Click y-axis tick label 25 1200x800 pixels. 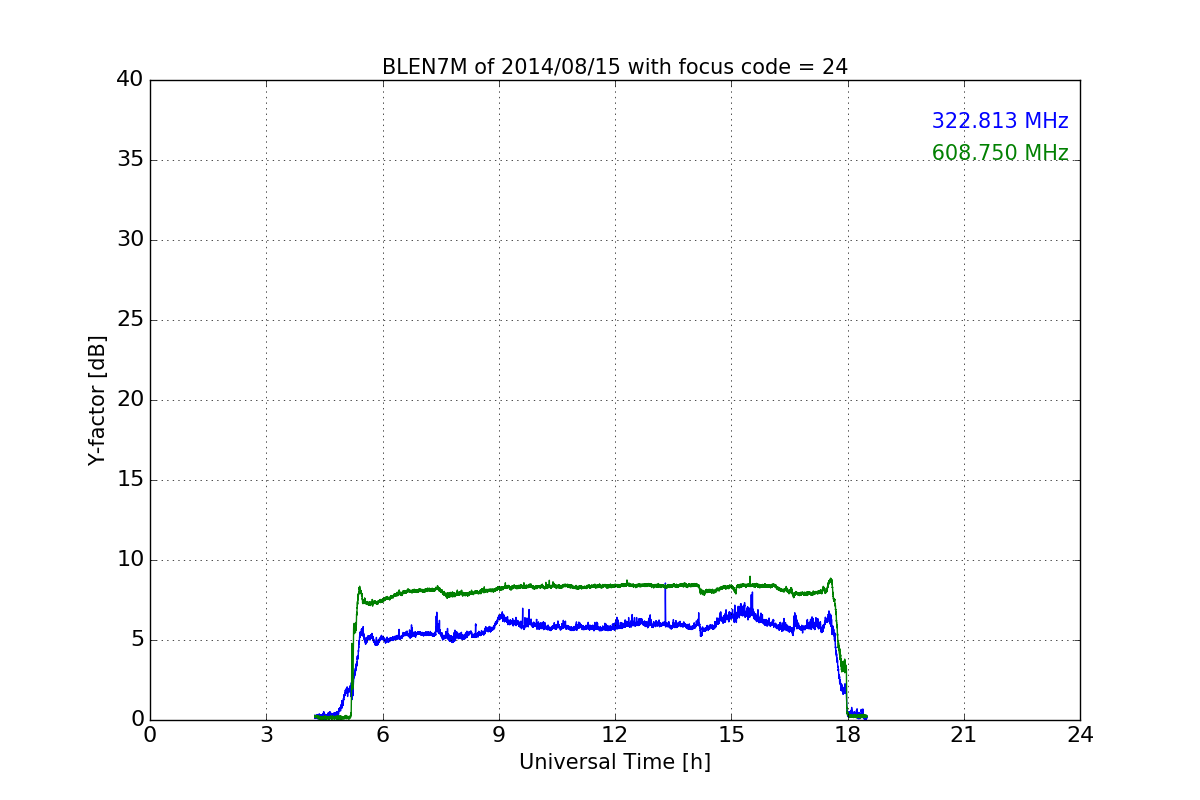(x=130, y=320)
